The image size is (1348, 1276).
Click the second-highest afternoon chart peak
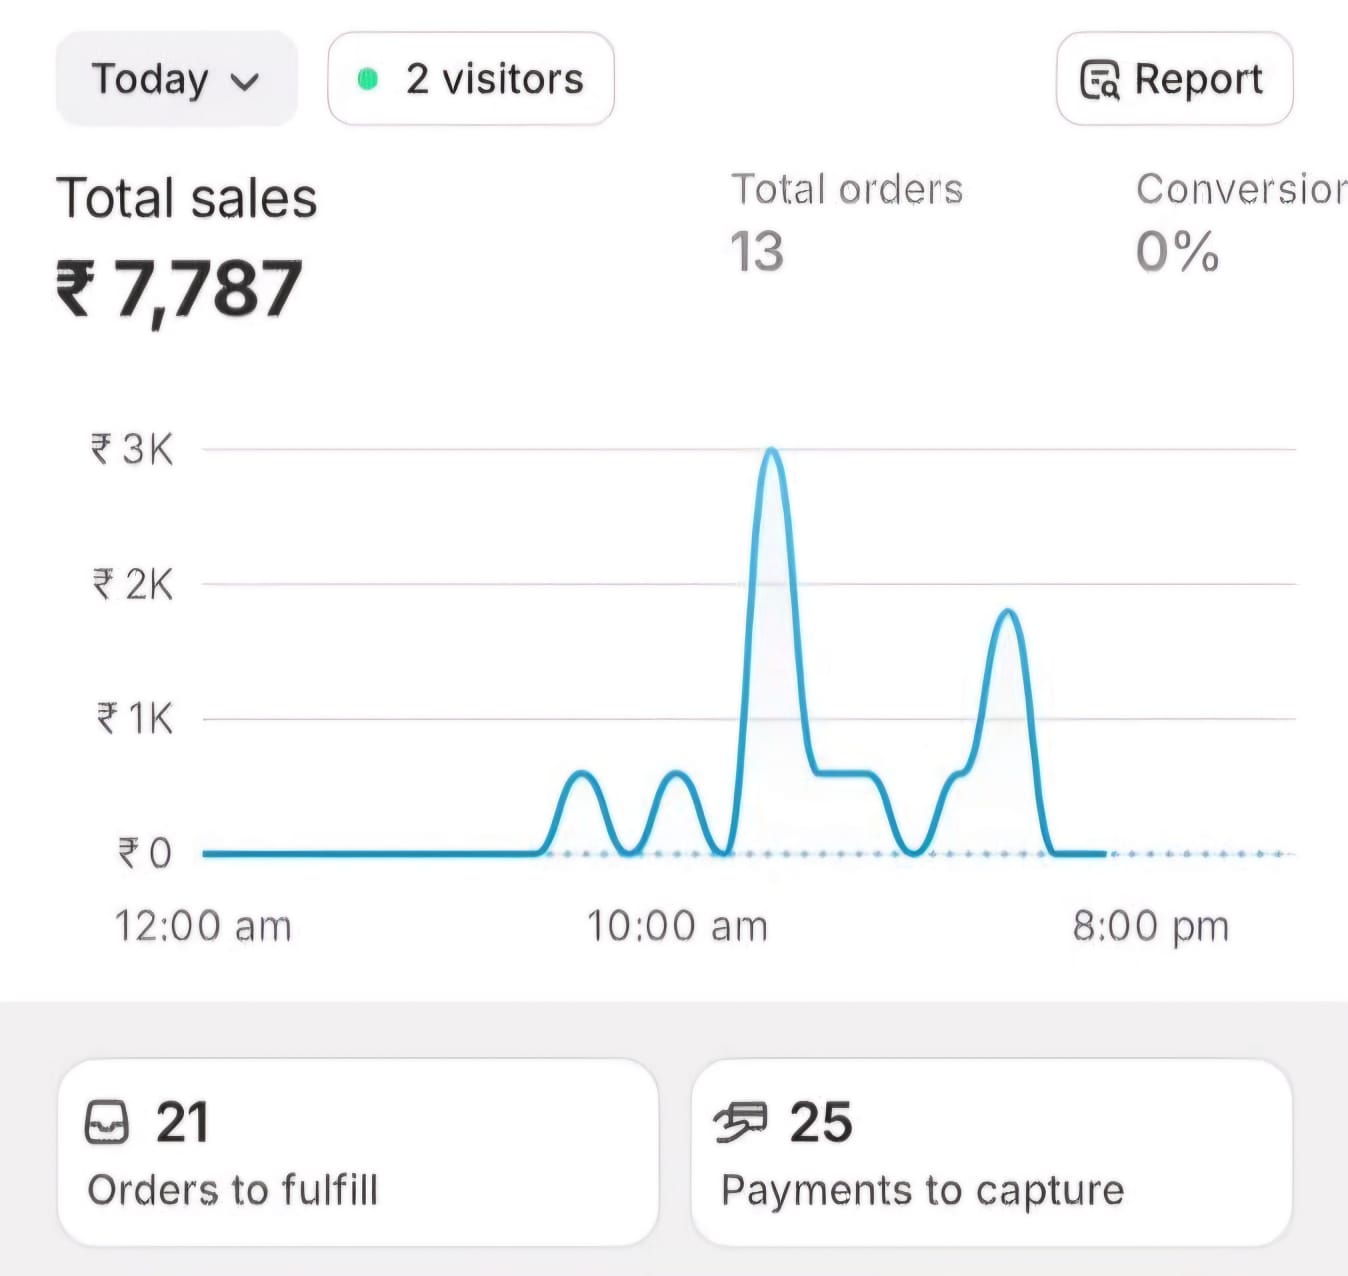point(1008,611)
